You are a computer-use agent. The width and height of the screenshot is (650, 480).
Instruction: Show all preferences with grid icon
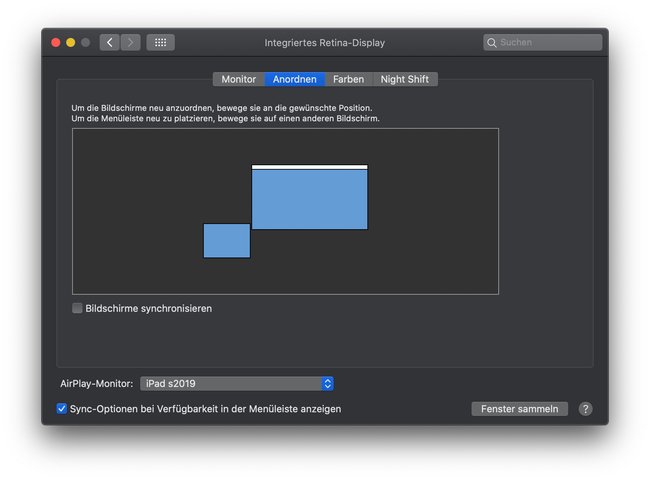click(x=160, y=42)
